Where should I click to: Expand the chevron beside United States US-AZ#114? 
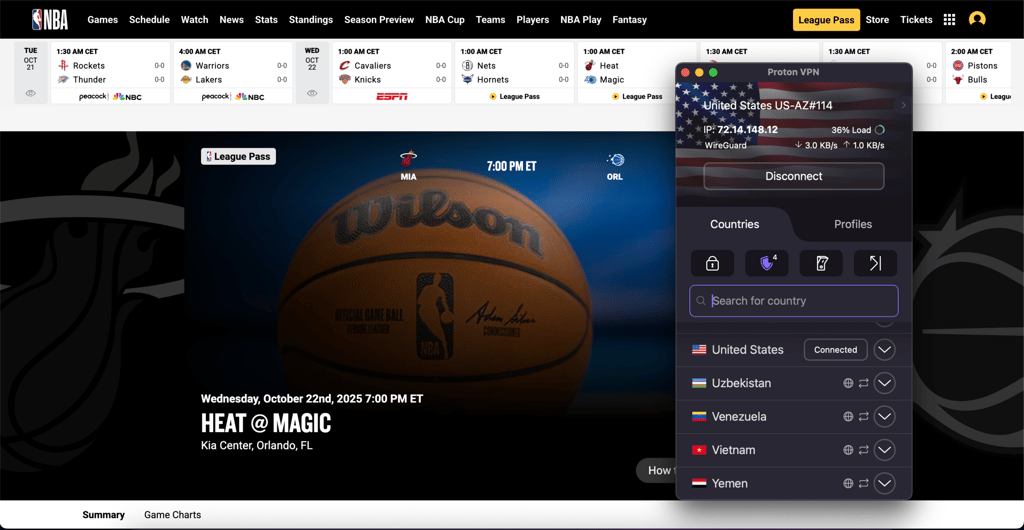904,105
